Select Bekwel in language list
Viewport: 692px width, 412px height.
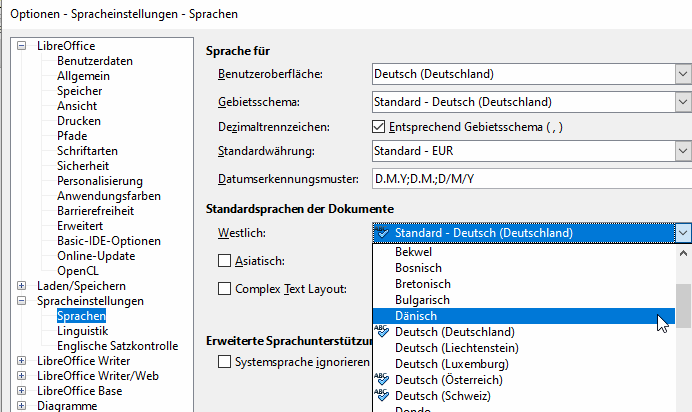click(x=524, y=252)
